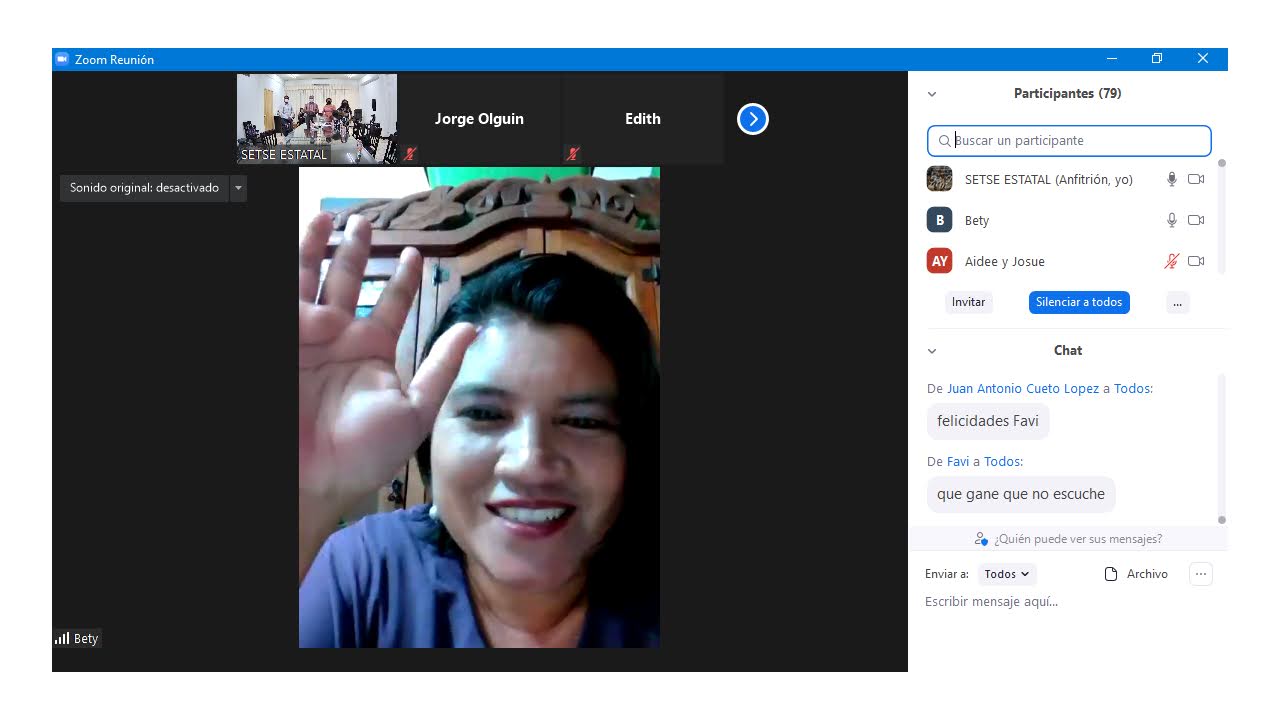This screenshot has width=1280, height=720.
Task: Unmute Aidee y Josue via muted mic icon
Action: (1172, 261)
